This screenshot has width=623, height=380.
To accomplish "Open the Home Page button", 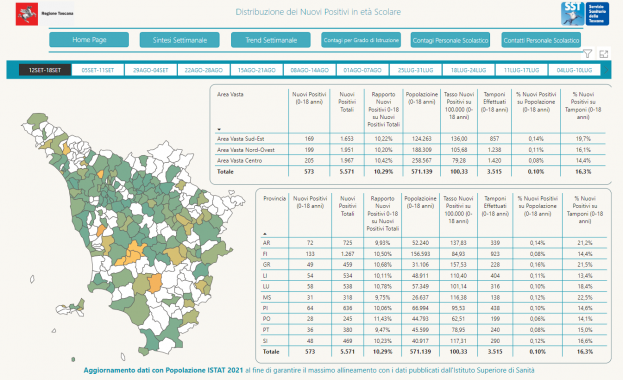I will pos(89,40).
